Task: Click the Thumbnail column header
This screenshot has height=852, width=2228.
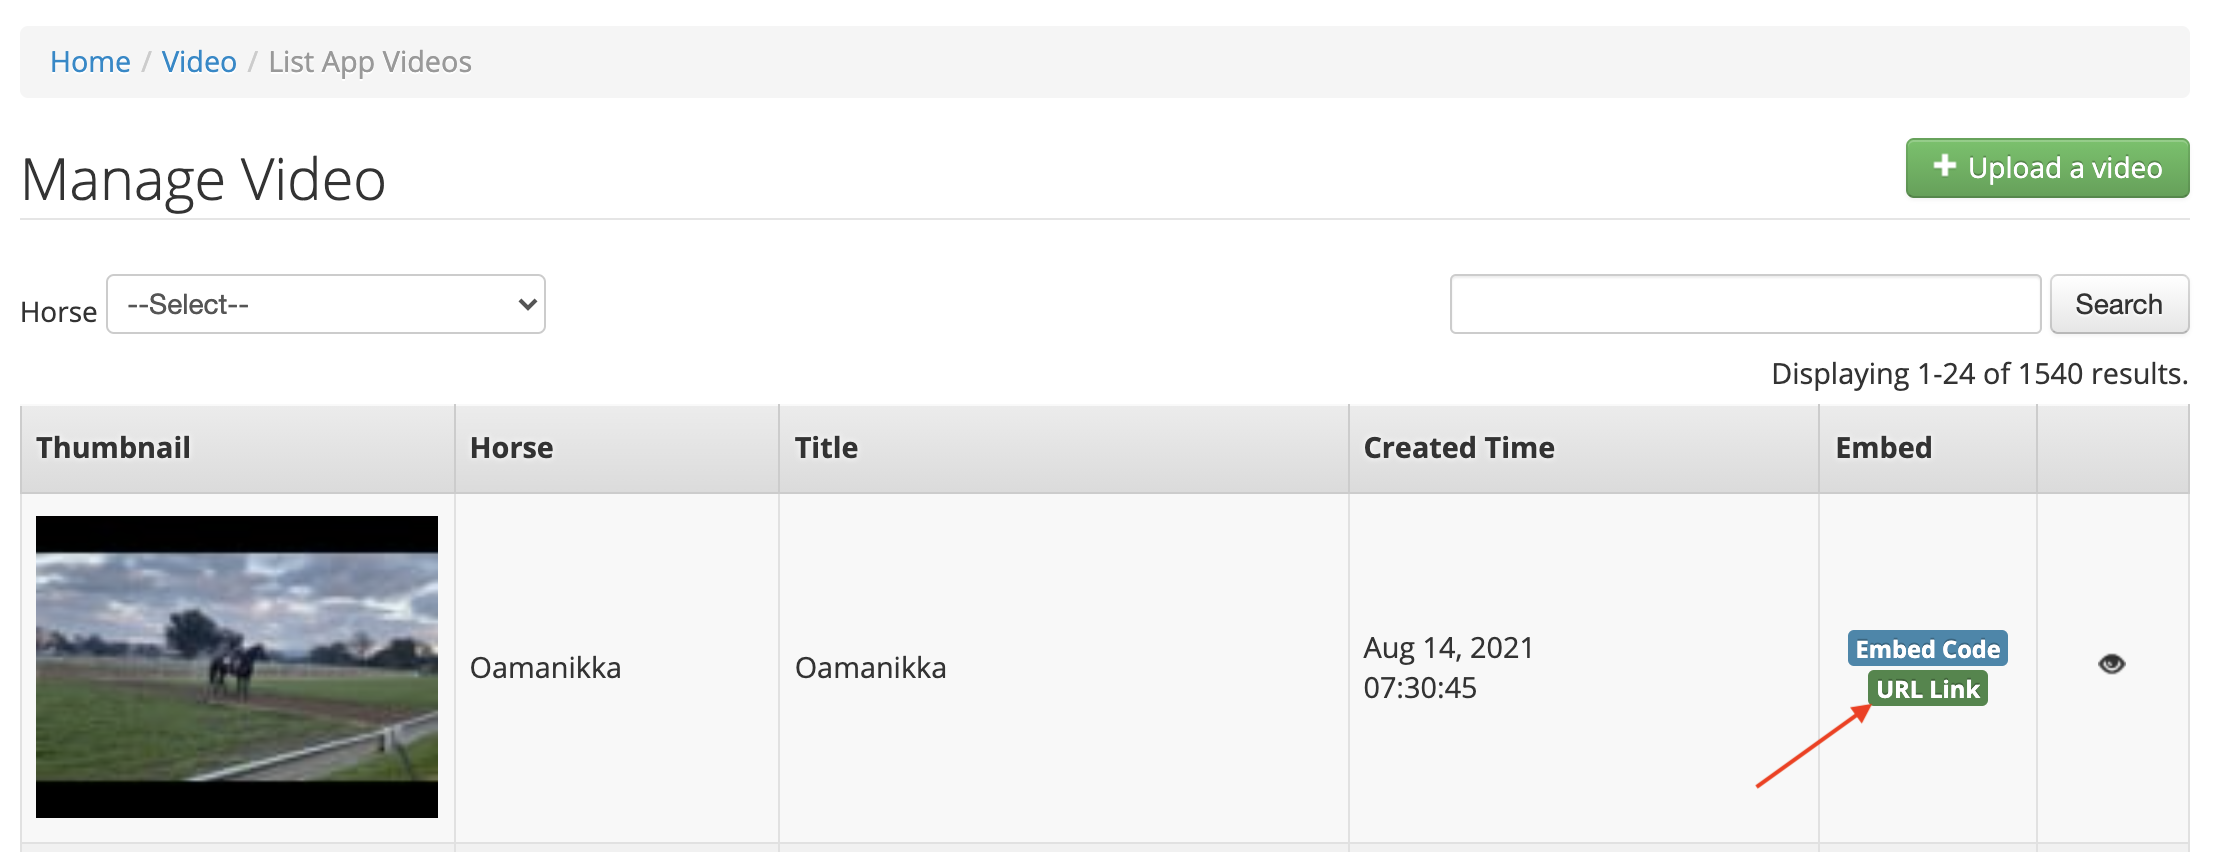Action: [113, 448]
